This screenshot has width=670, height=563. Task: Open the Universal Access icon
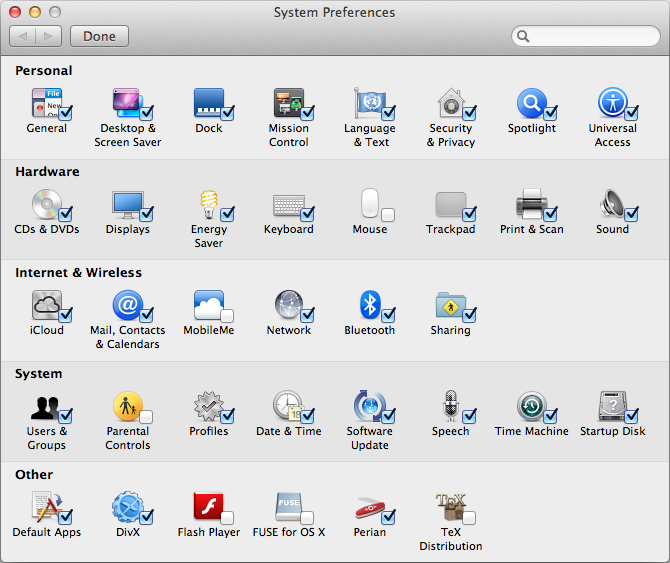click(612, 103)
